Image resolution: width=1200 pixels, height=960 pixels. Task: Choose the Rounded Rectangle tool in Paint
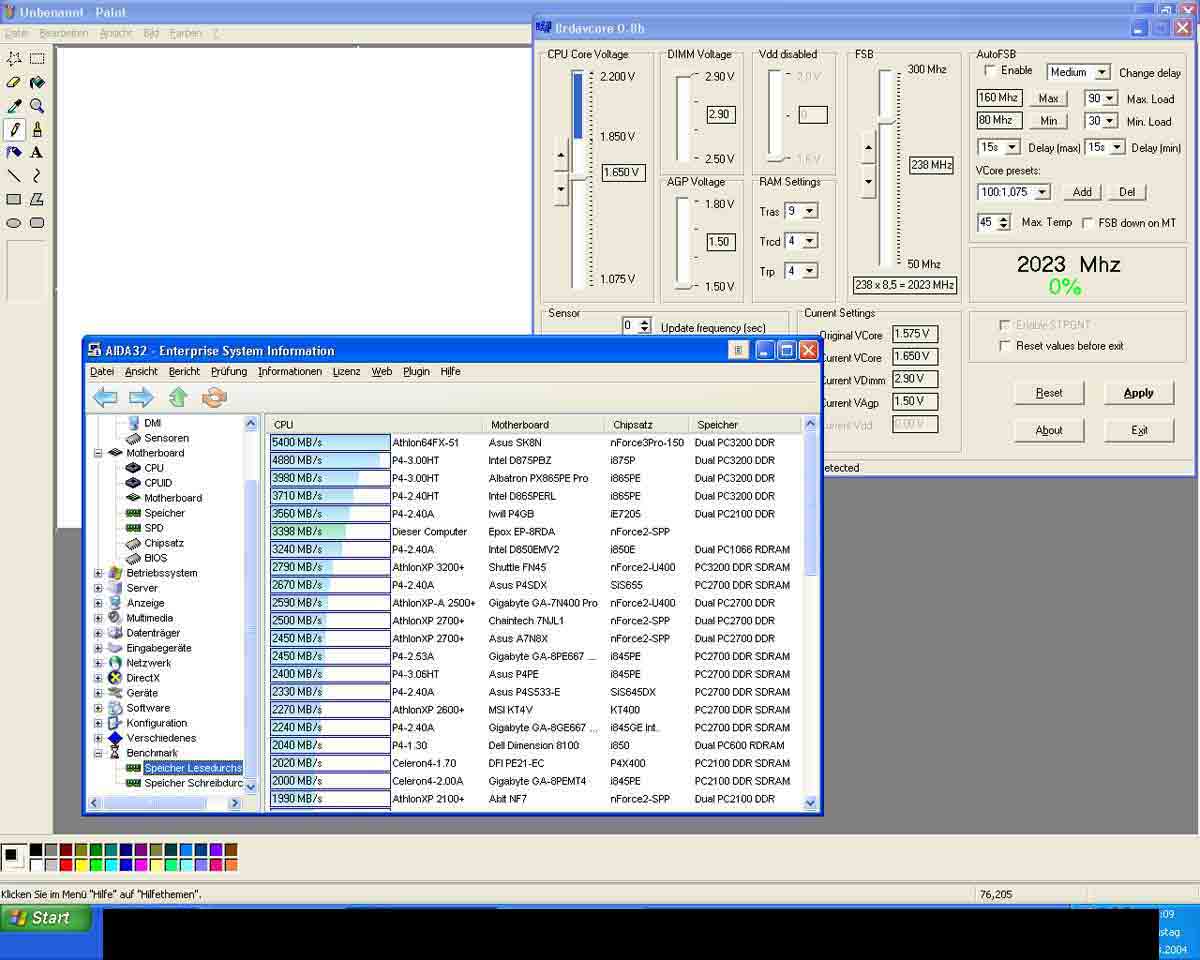(x=37, y=222)
